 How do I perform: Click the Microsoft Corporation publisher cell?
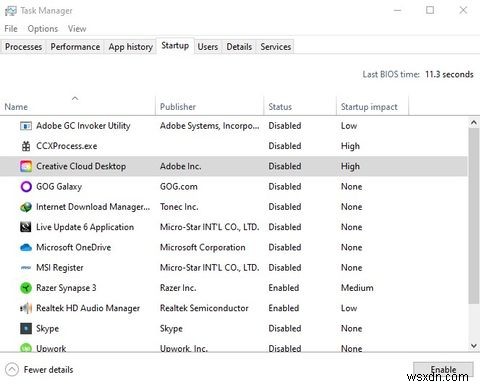tap(202, 248)
